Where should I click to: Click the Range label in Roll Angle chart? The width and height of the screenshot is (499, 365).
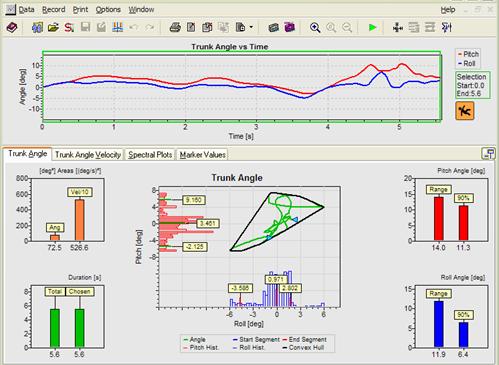pos(439,294)
